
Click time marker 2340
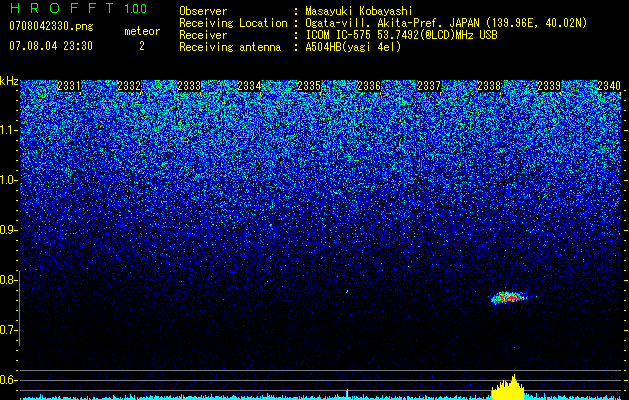pos(609,86)
